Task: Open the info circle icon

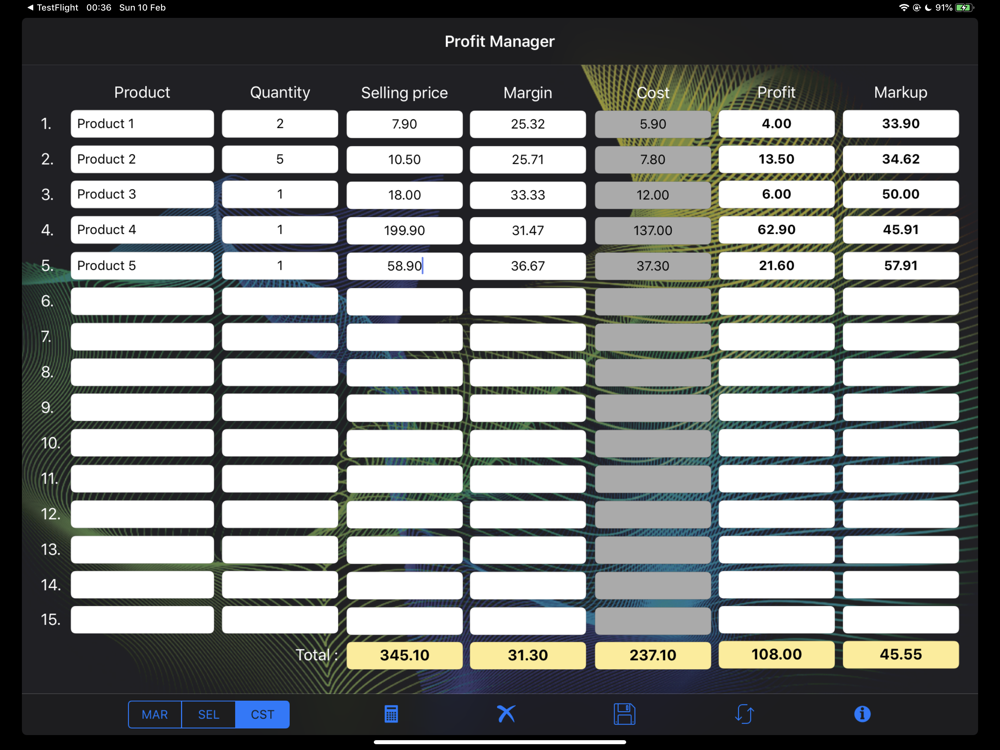Action: pyautogui.click(x=862, y=714)
